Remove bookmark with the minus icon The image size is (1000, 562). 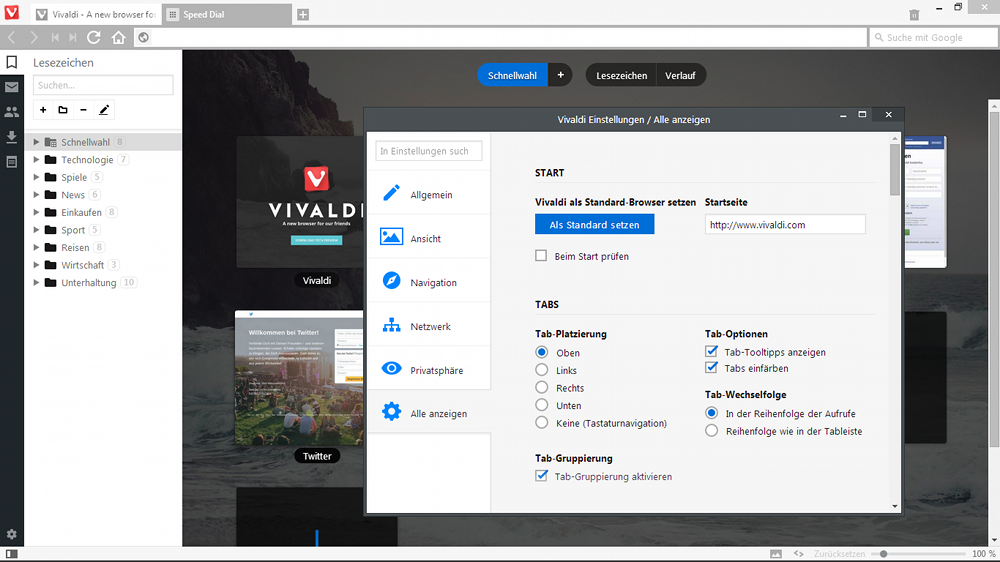pos(83,110)
